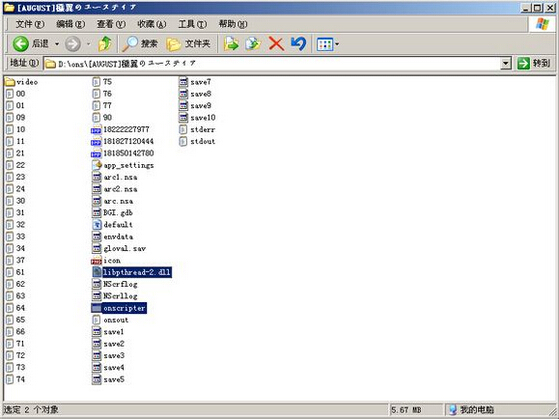559x420 pixels.
Task: Click the Move To folder icon
Action: [x=231, y=44]
